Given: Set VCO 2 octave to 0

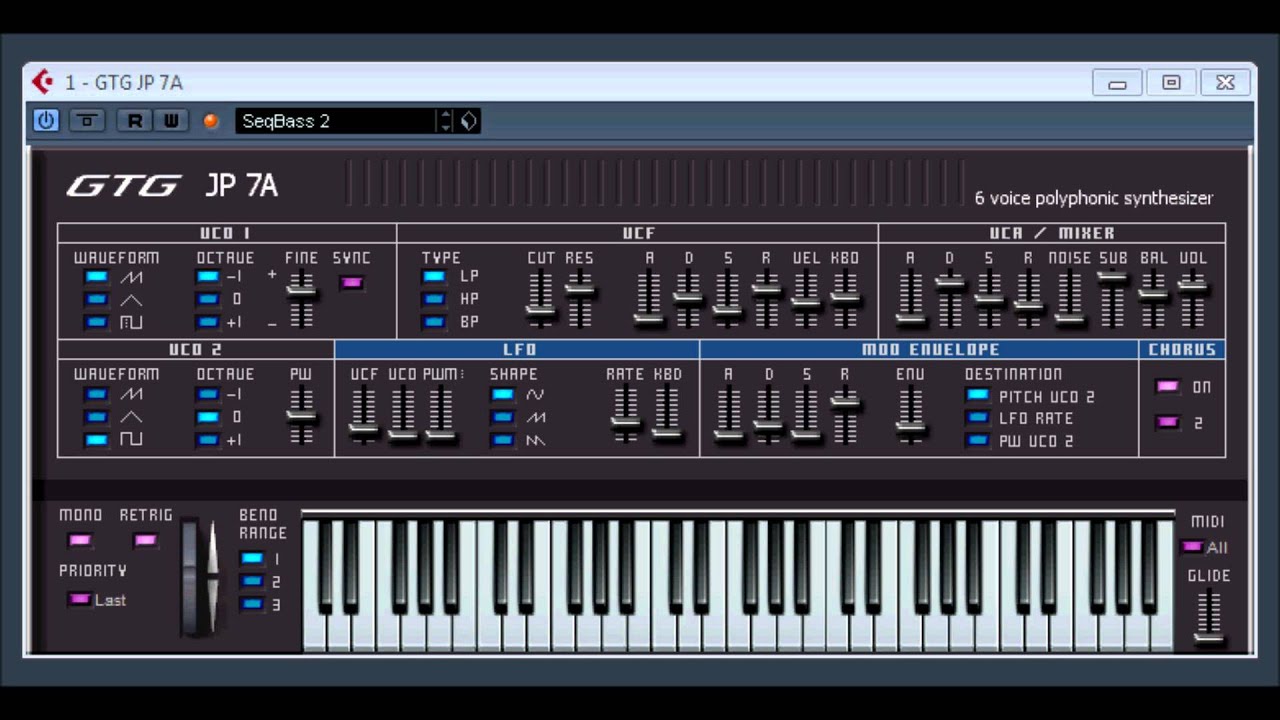Looking at the screenshot, I should click(207, 417).
